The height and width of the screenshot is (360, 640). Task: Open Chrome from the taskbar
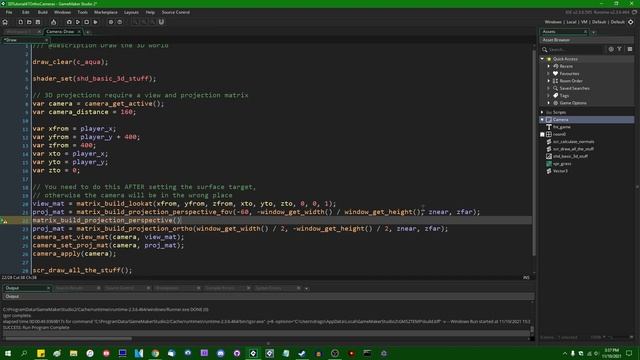pos(155,353)
